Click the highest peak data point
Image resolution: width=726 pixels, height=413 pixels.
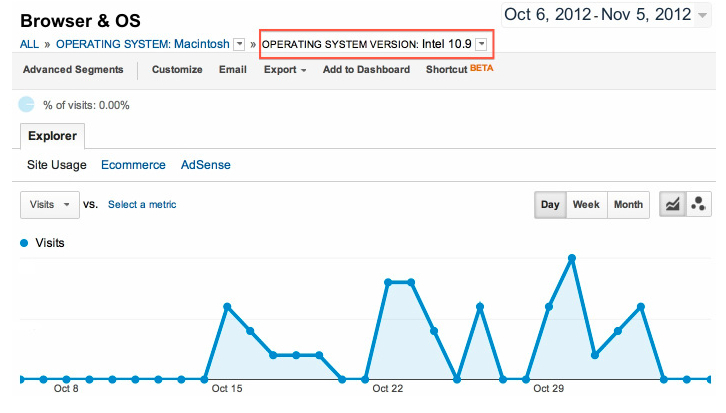(x=572, y=258)
